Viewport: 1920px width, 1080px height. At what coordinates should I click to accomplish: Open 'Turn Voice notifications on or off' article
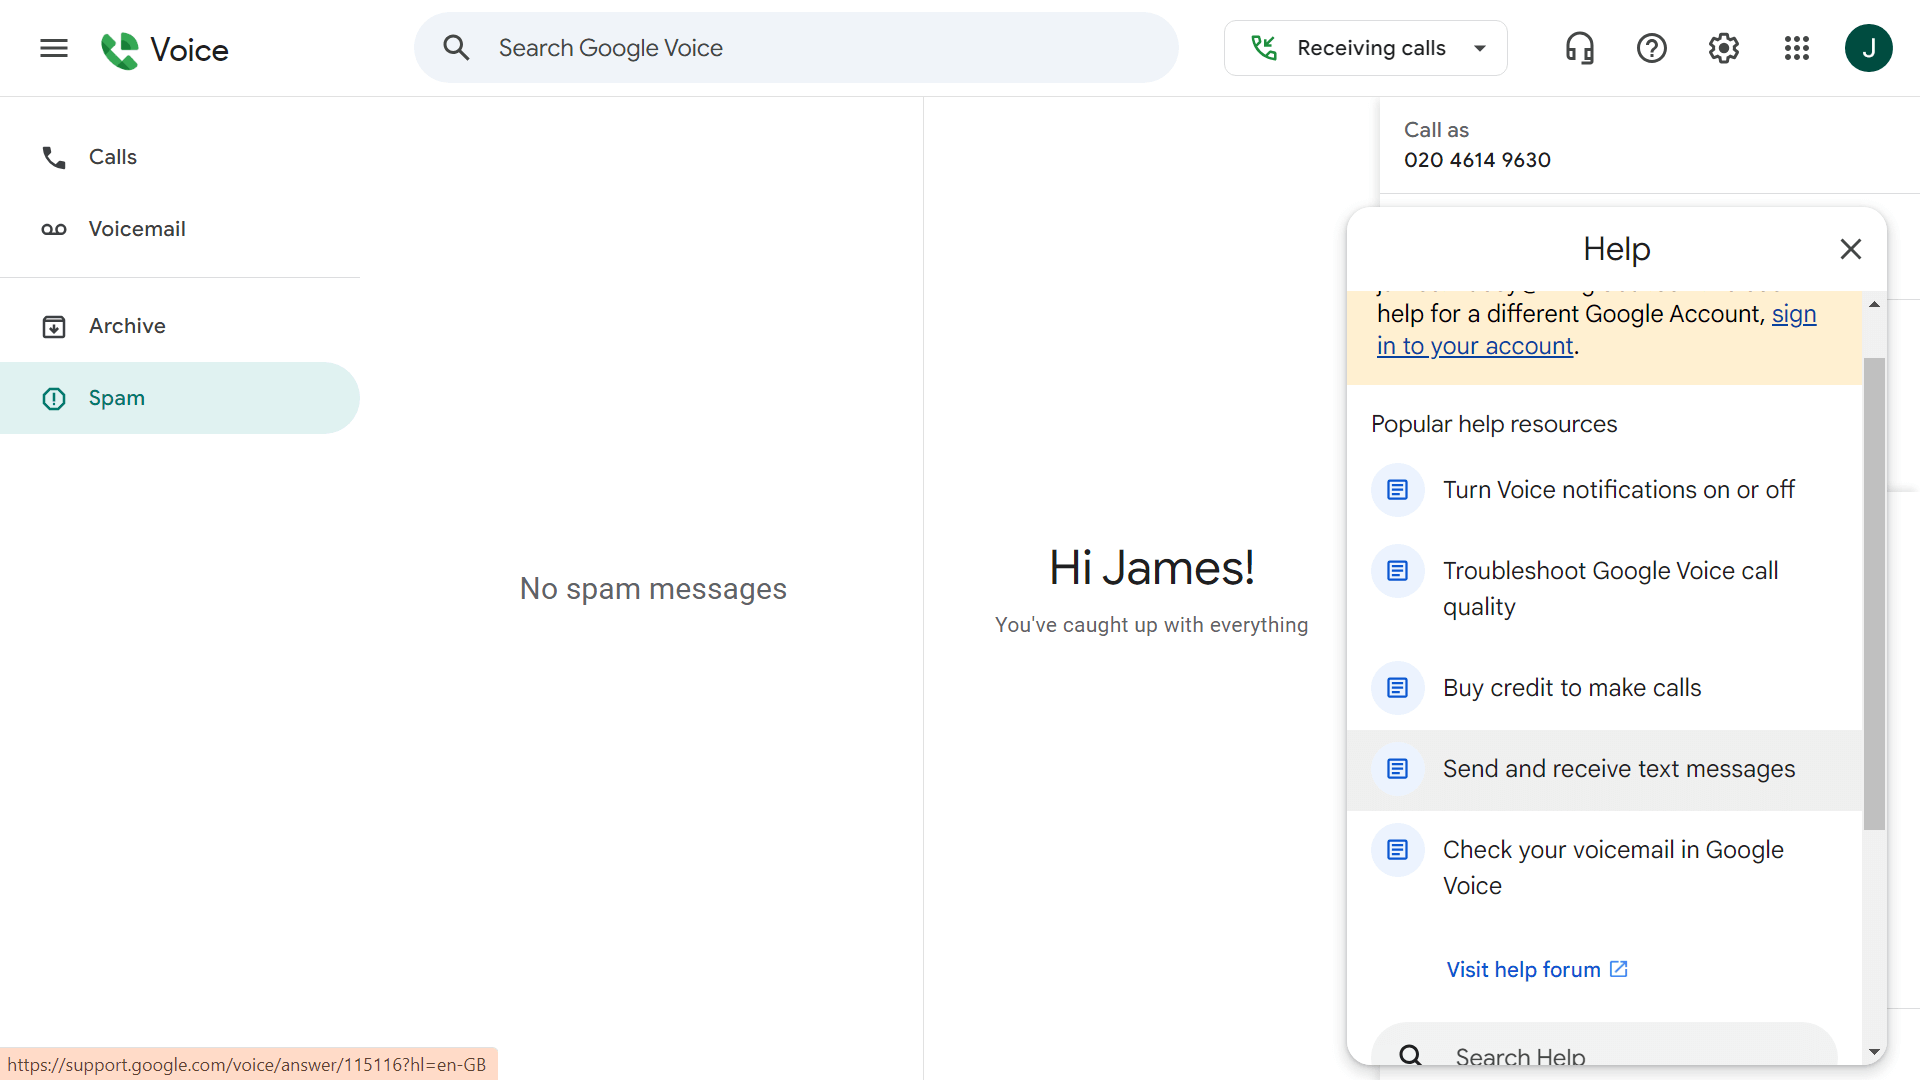pyautogui.click(x=1617, y=489)
